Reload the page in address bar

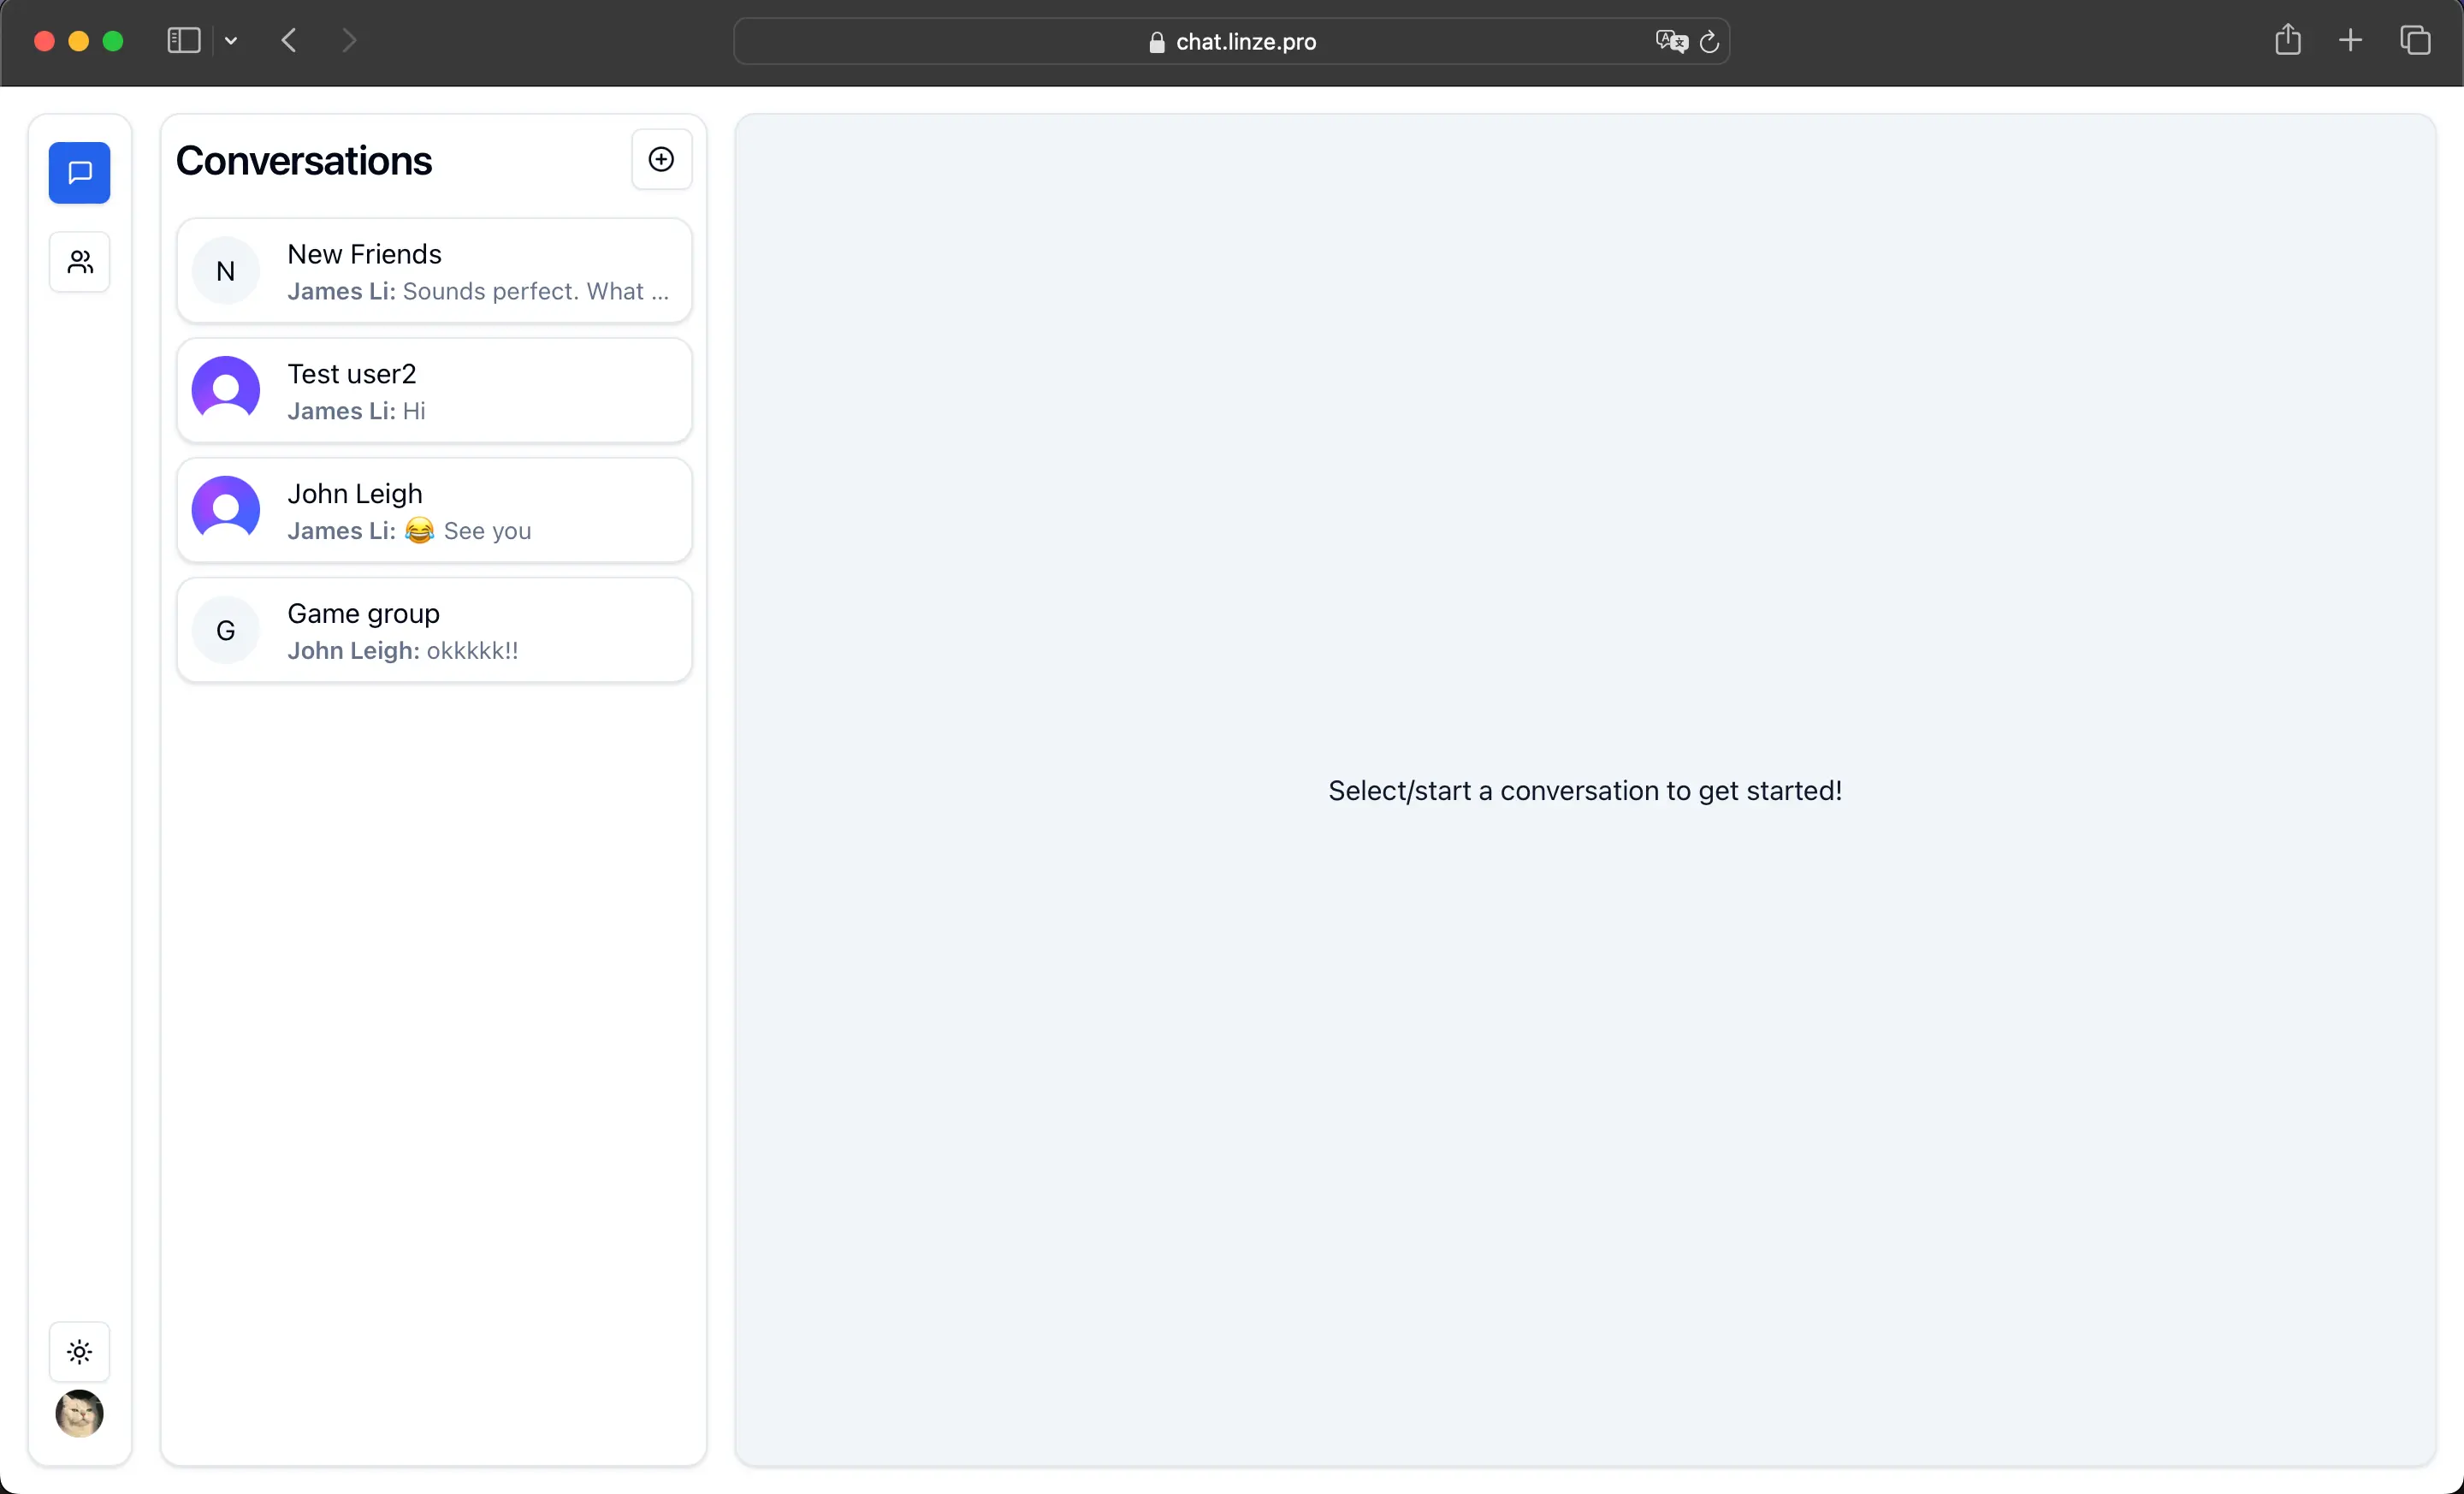pyautogui.click(x=1709, y=41)
